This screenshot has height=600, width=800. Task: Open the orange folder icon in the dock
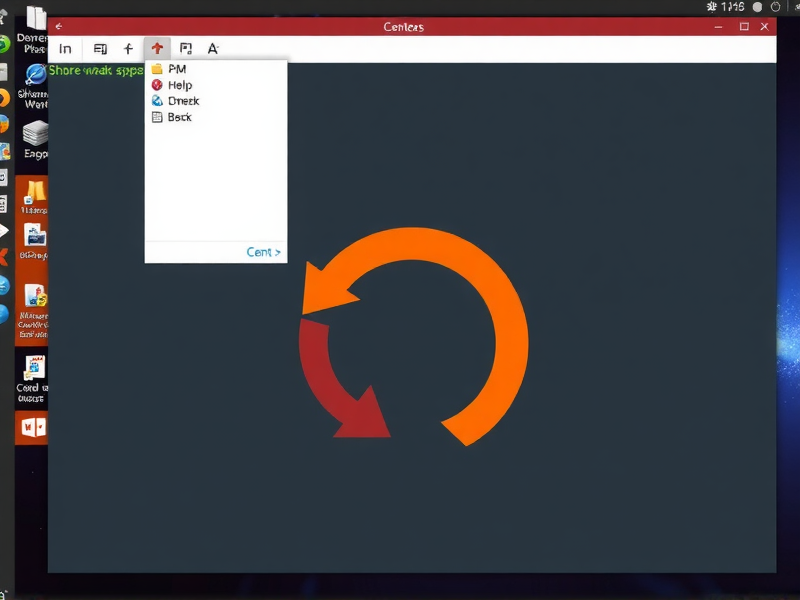click(x=33, y=193)
